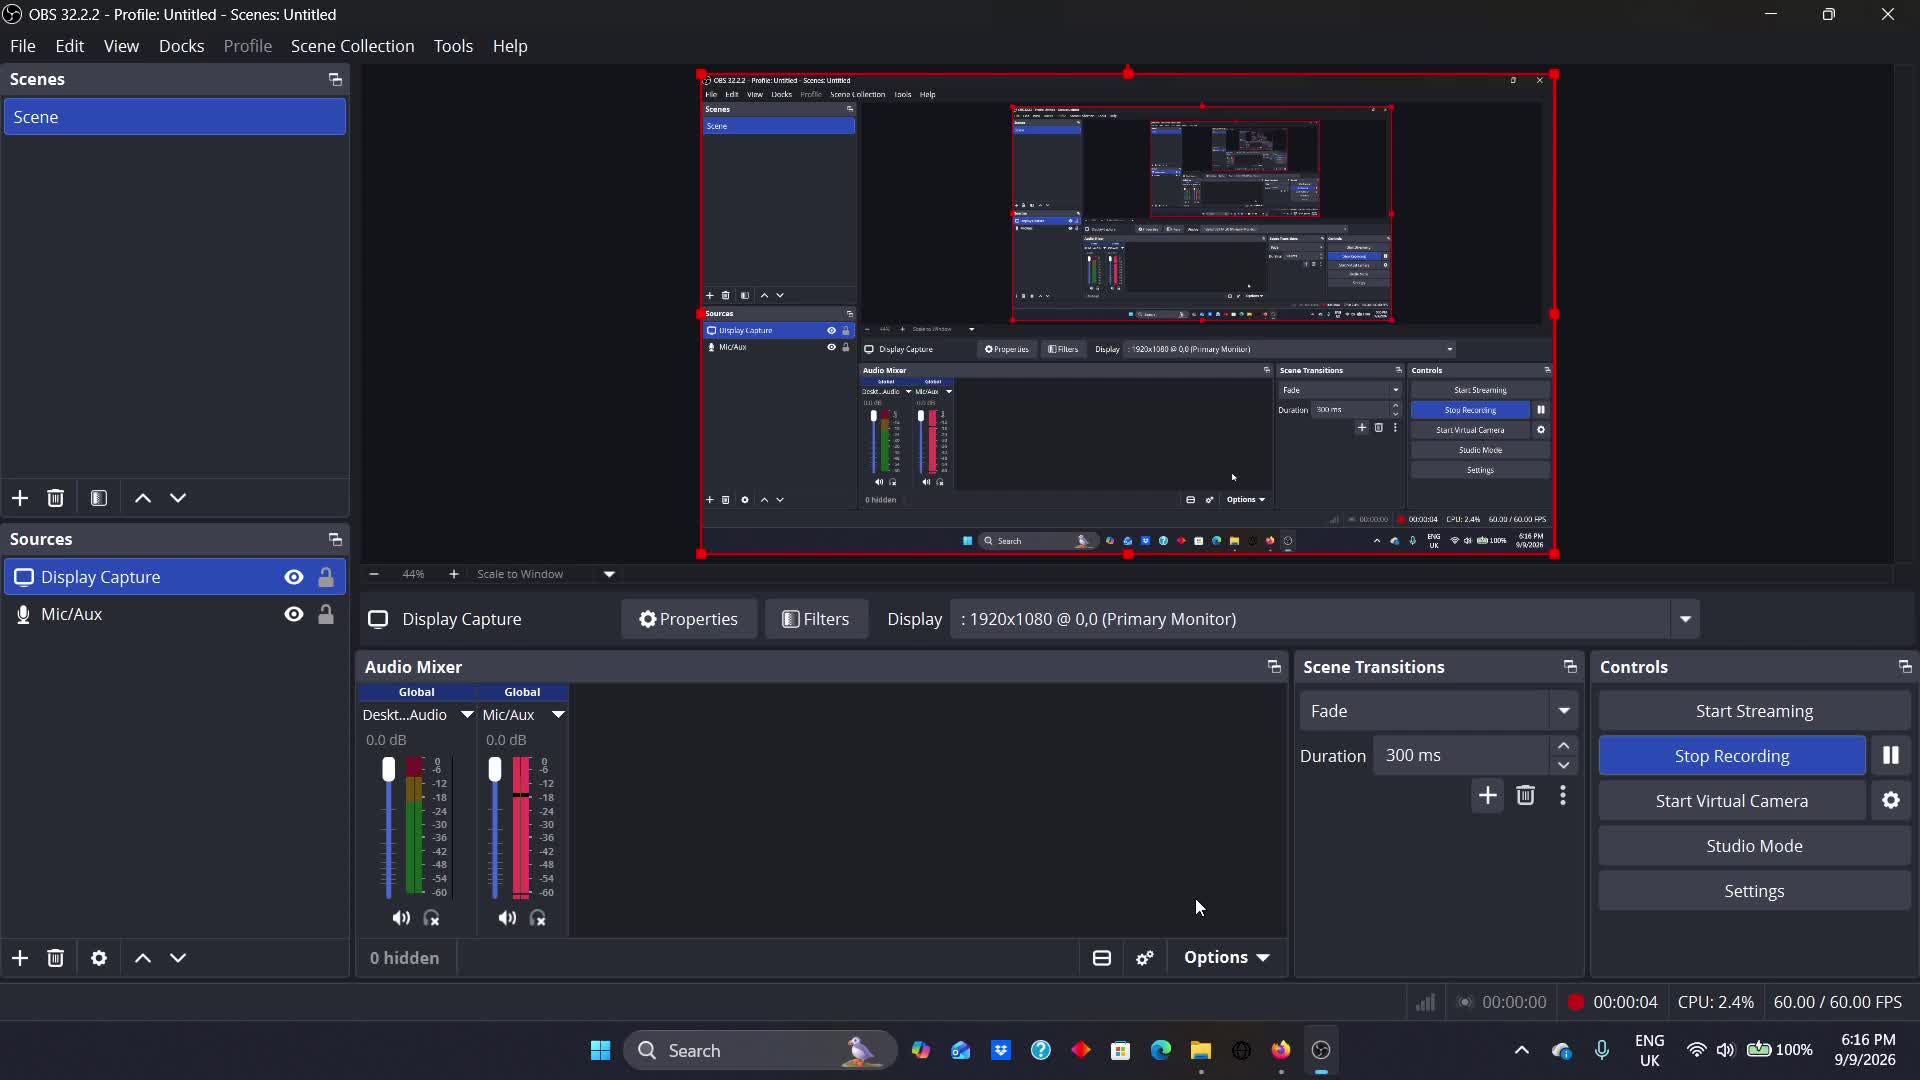This screenshot has height=1080, width=1920.
Task: Show hidden system tray icons chevron
Action: click(x=1522, y=1050)
